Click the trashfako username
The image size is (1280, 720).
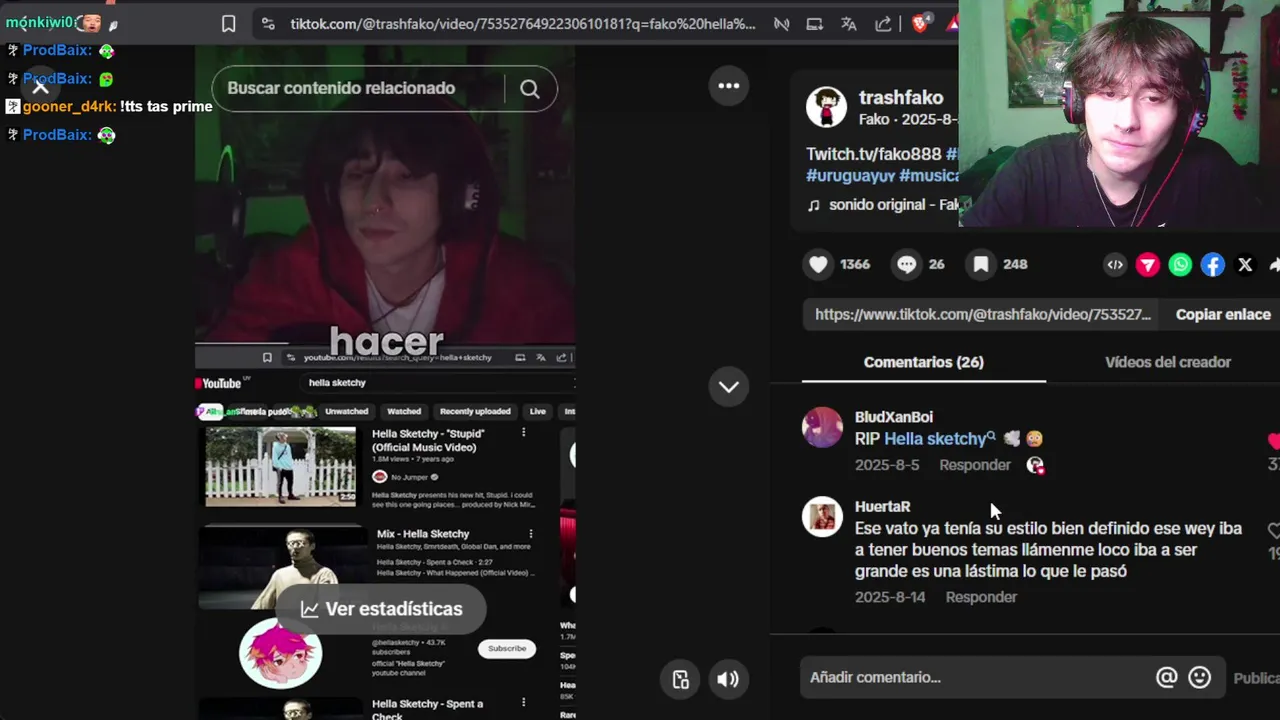(x=901, y=97)
